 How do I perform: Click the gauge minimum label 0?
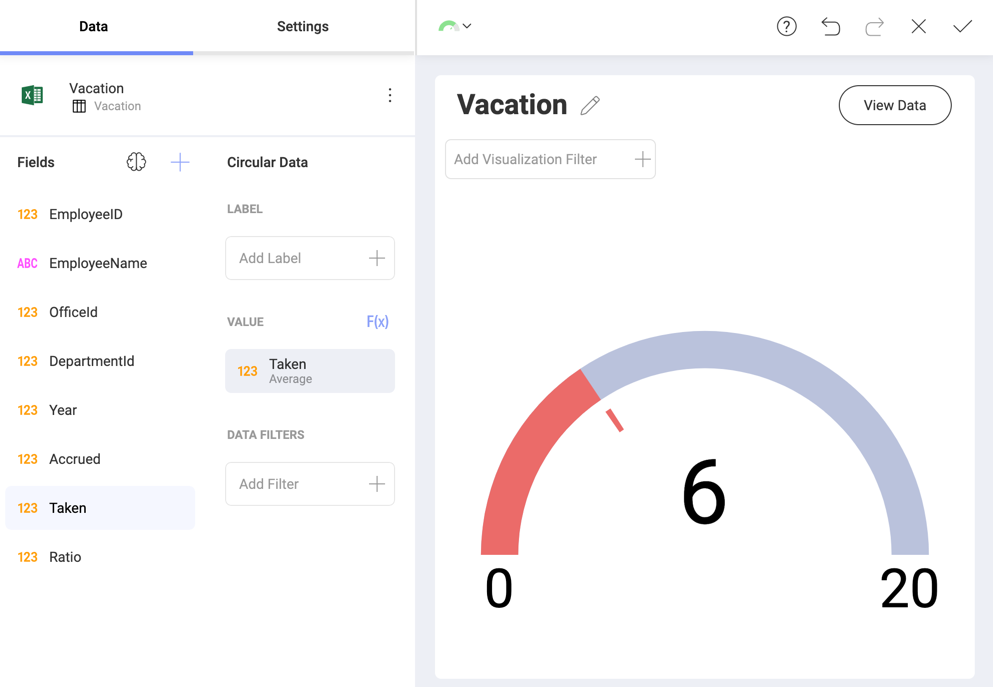498,588
